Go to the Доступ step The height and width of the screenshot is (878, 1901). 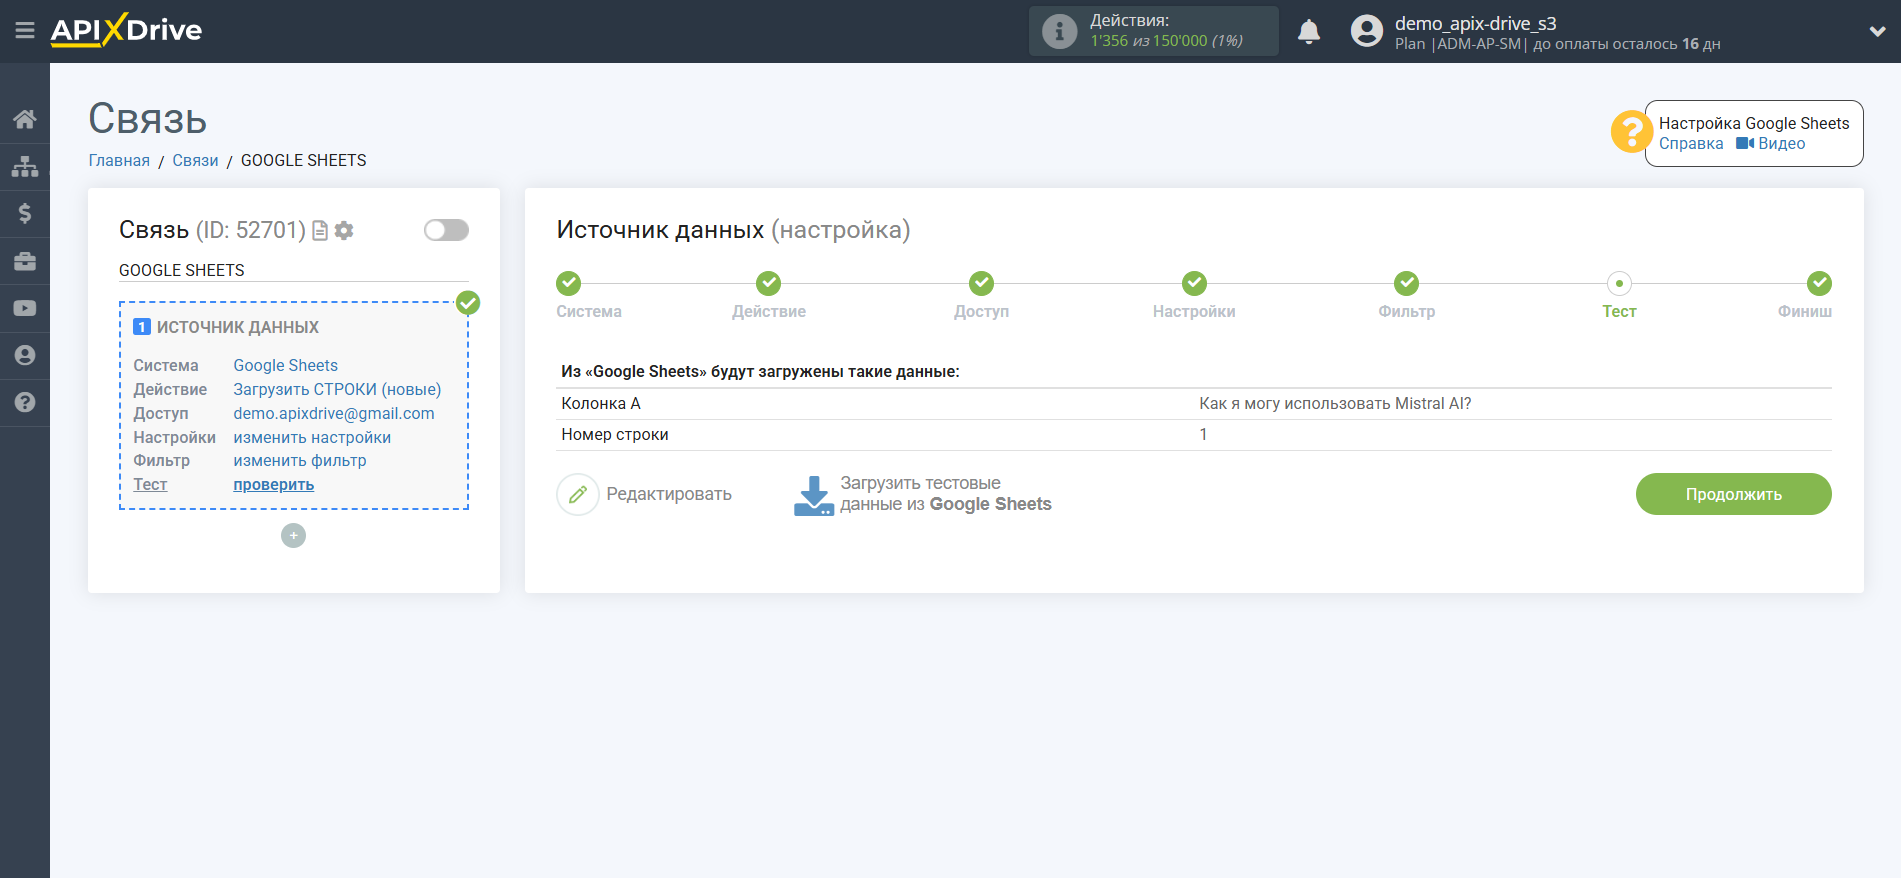(981, 284)
